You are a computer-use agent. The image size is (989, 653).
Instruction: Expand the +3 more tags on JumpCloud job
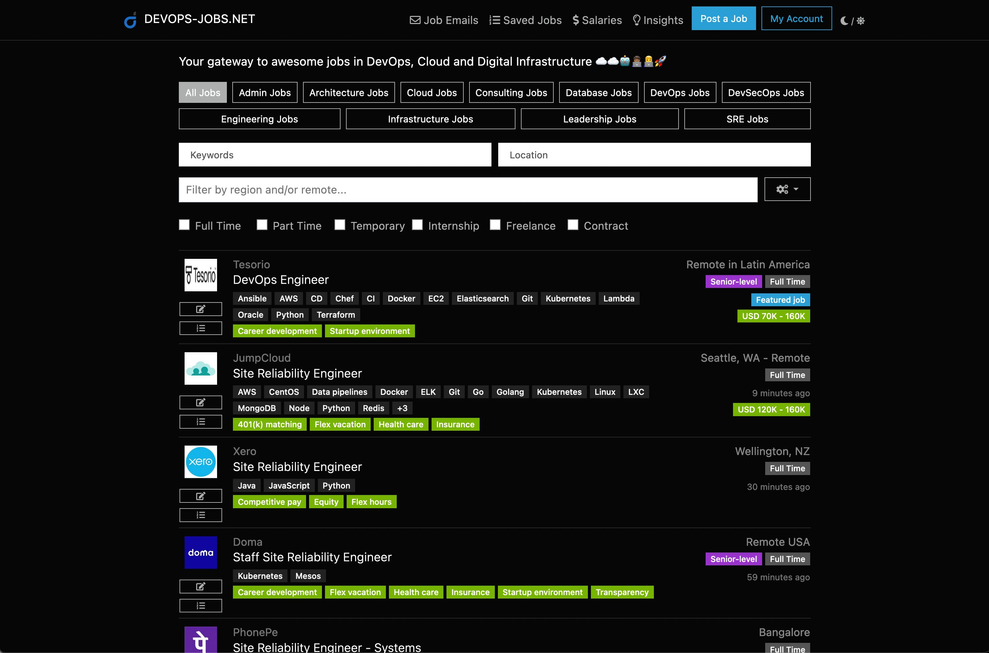(x=402, y=408)
